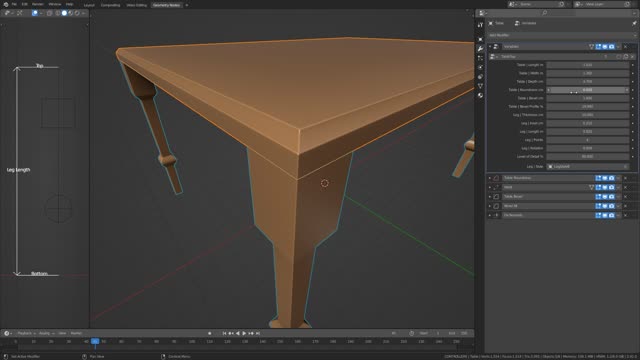Select wireframe viewport shading

tap(58, 13)
